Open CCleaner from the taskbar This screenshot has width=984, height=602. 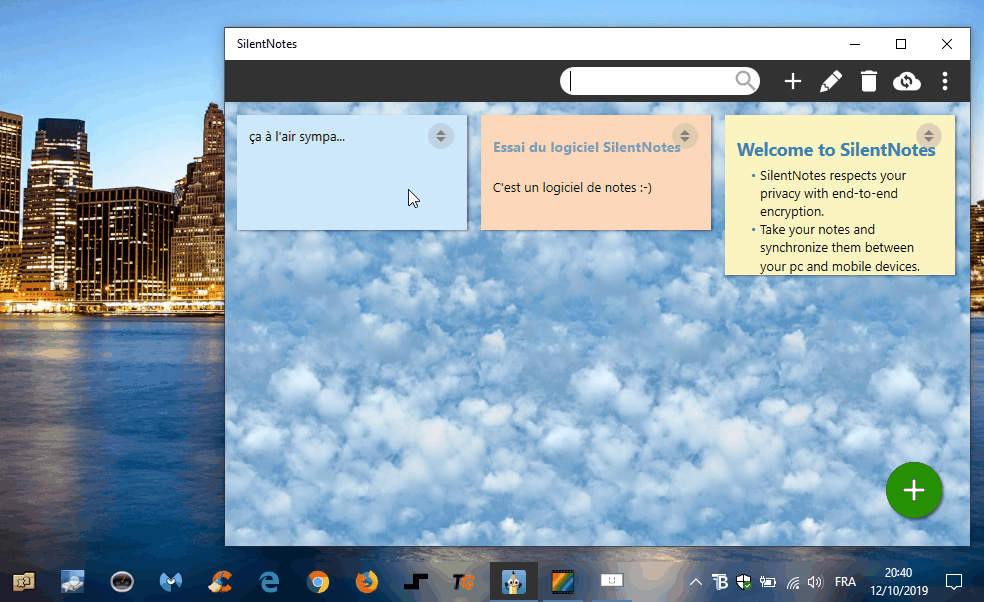pyautogui.click(x=220, y=583)
